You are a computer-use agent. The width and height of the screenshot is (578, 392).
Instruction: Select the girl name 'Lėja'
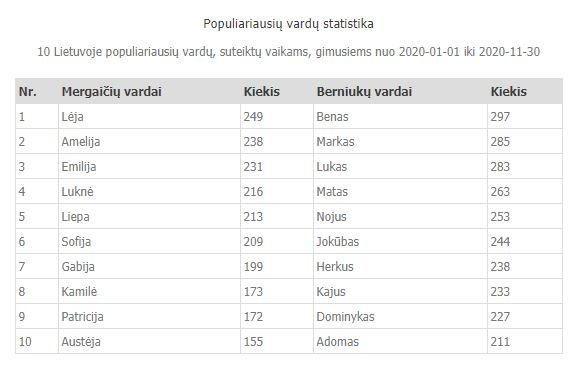point(72,117)
